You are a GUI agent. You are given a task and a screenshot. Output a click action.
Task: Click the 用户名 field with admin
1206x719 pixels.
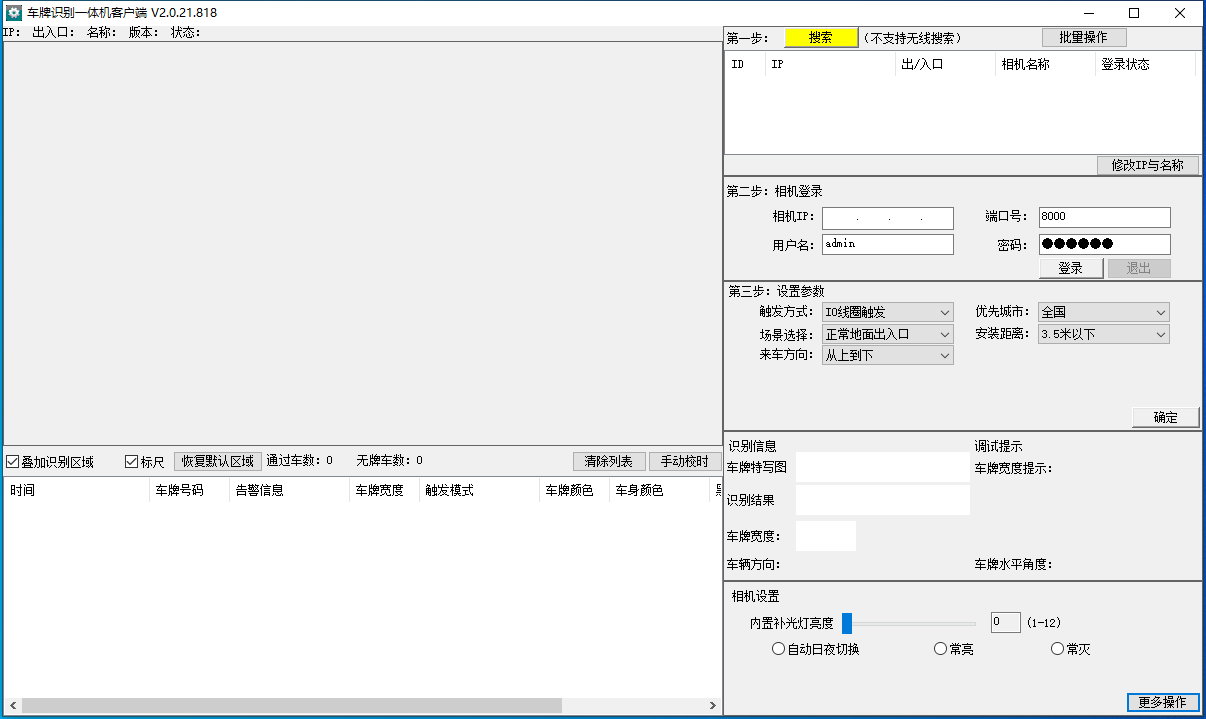click(x=888, y=244)
